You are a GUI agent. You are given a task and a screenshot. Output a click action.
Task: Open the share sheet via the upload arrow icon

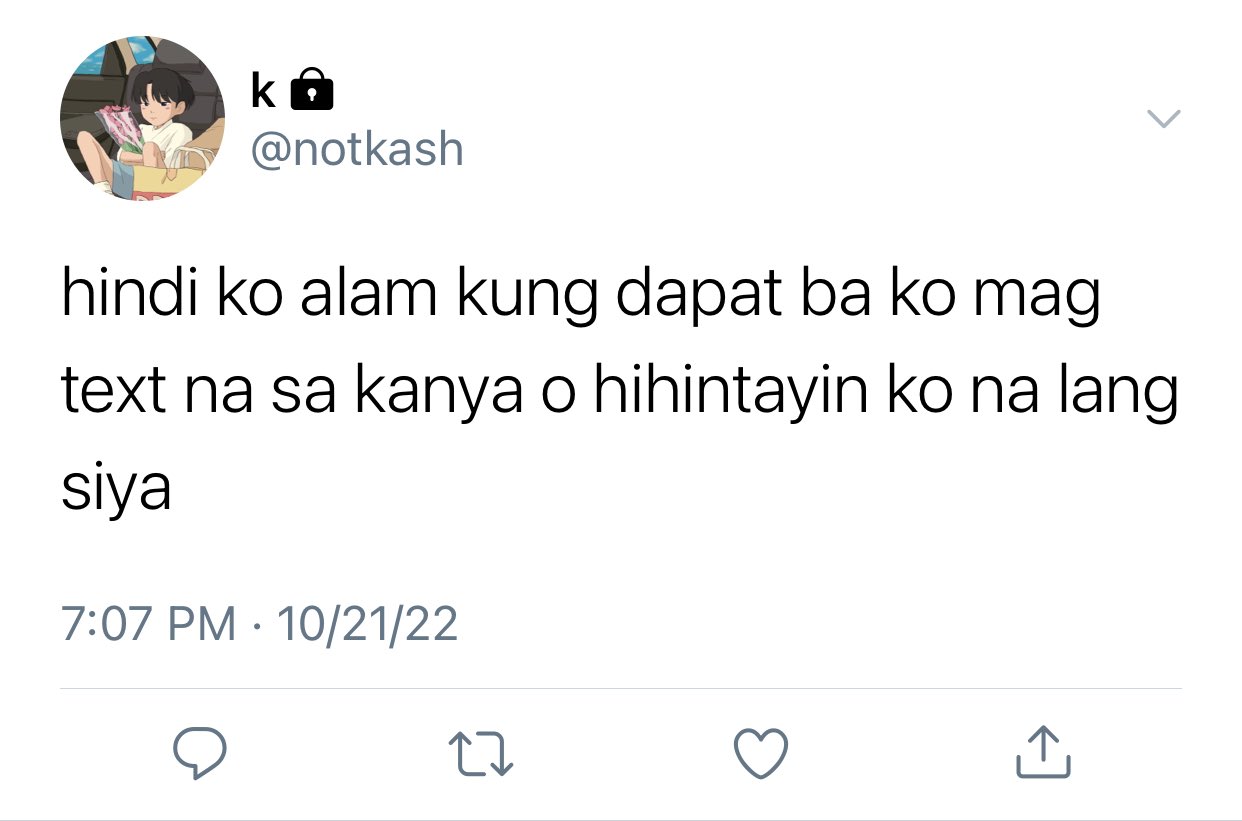tap(1044, 753)
